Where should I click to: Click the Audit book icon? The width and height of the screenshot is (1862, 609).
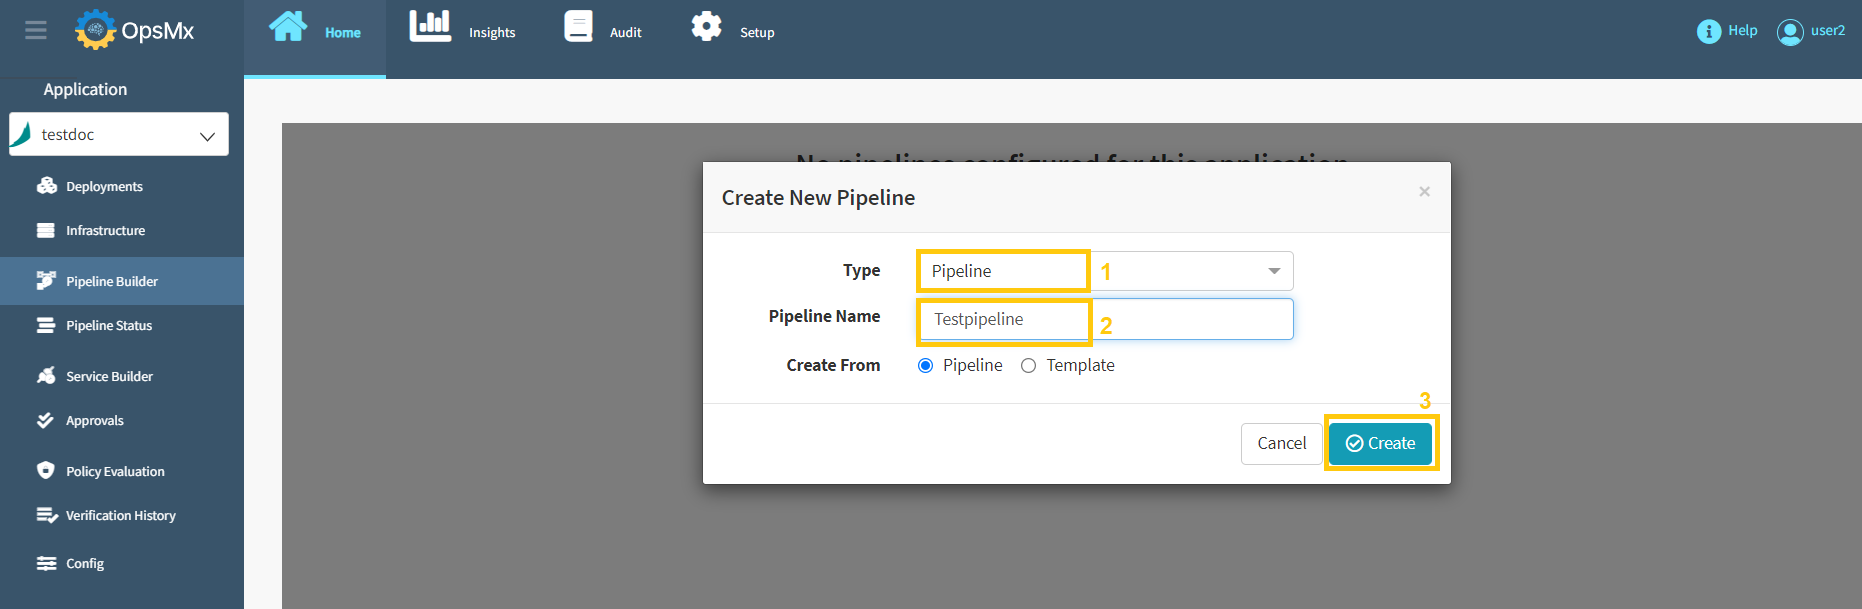pos(578,27)
